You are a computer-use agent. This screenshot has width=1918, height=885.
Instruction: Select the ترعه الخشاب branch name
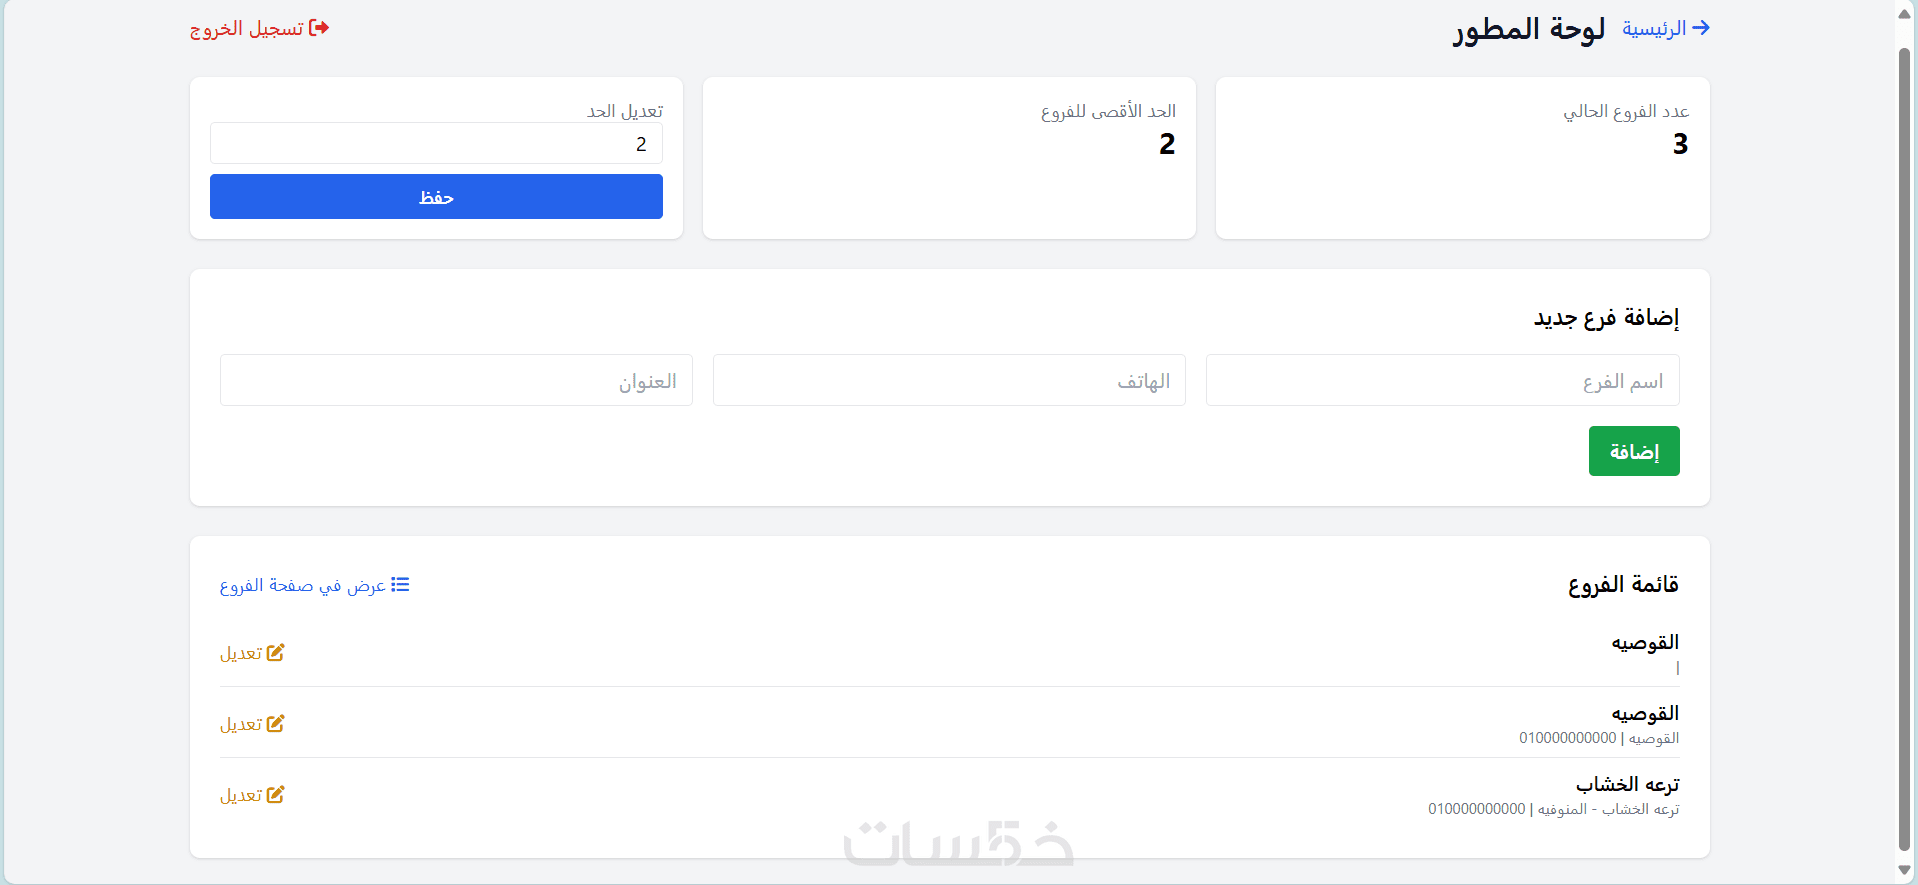pyautogui.click(x=1627, y=784)
